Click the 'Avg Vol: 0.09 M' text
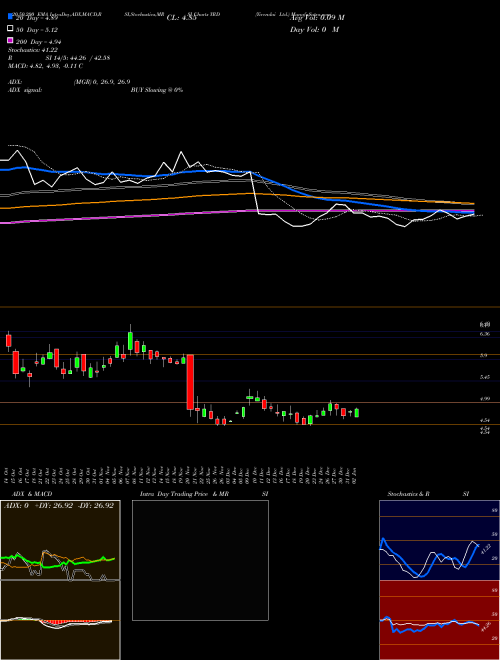500x660 pixels. 317,18
